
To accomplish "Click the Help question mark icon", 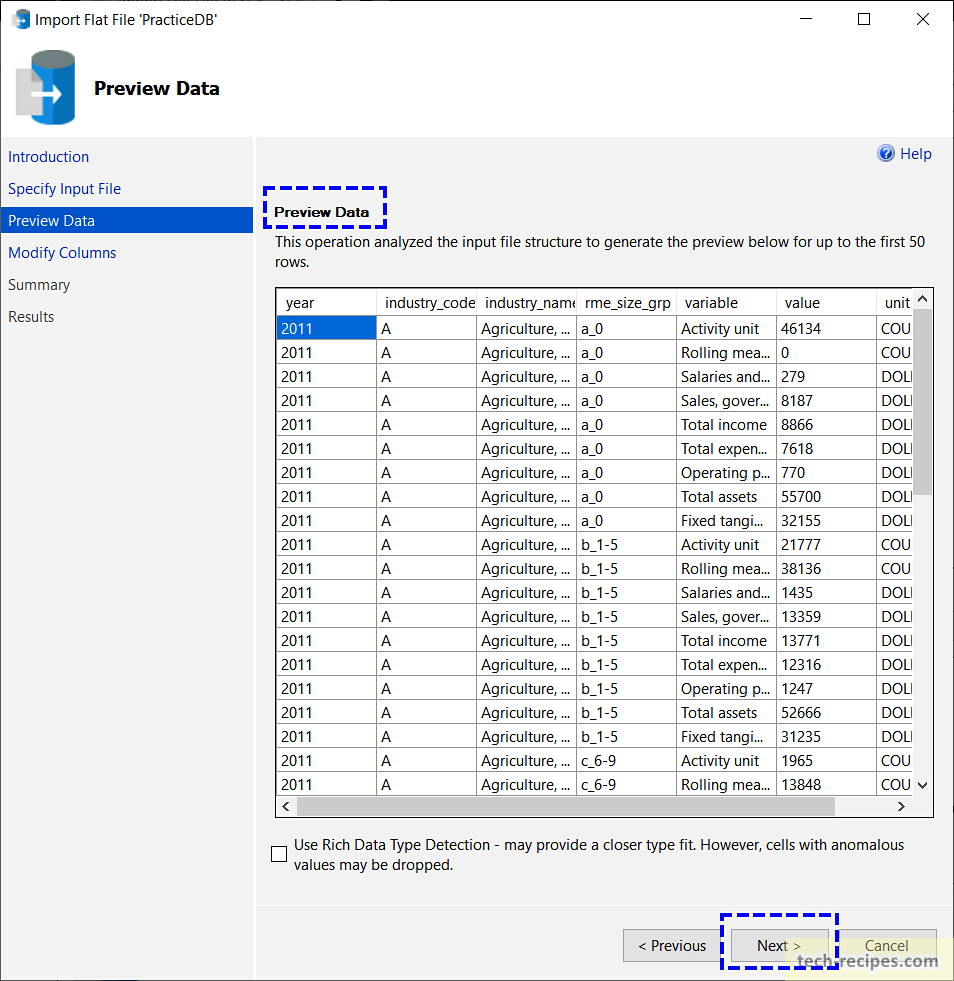I will pyautogui.click(x=886, y=153).
